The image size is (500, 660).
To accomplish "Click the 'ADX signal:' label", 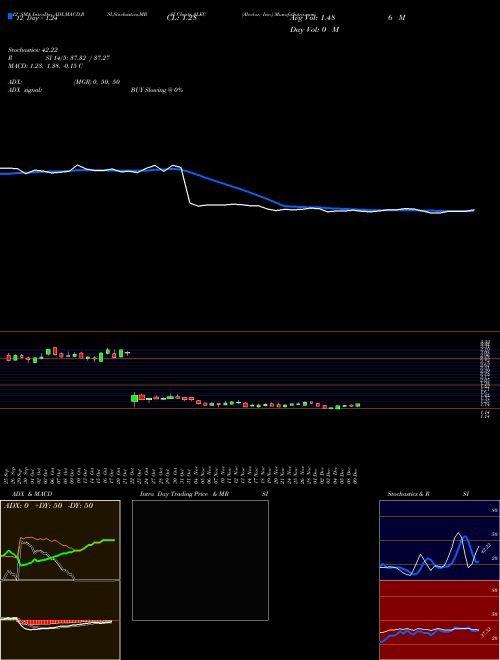I will tap(24, 90).
